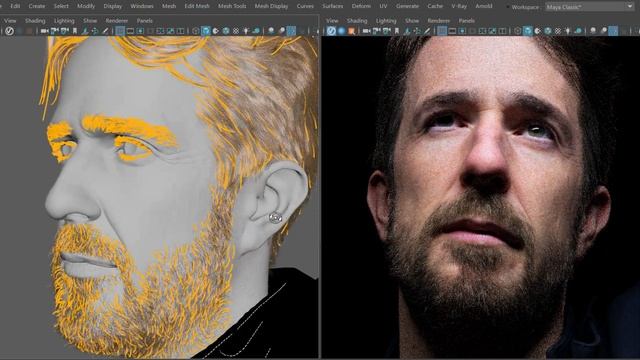
Task: Toggle Wireframe on Shaded in gray model viewport
Action: tap(226, 31)
